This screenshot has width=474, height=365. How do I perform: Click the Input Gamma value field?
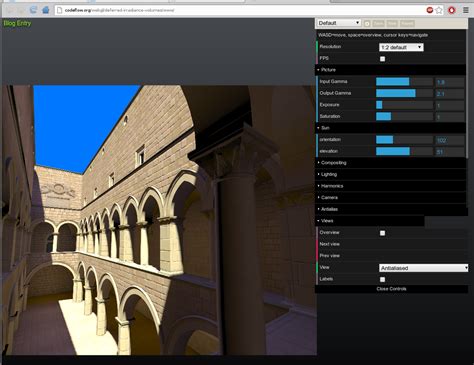[x=450, y=82]
